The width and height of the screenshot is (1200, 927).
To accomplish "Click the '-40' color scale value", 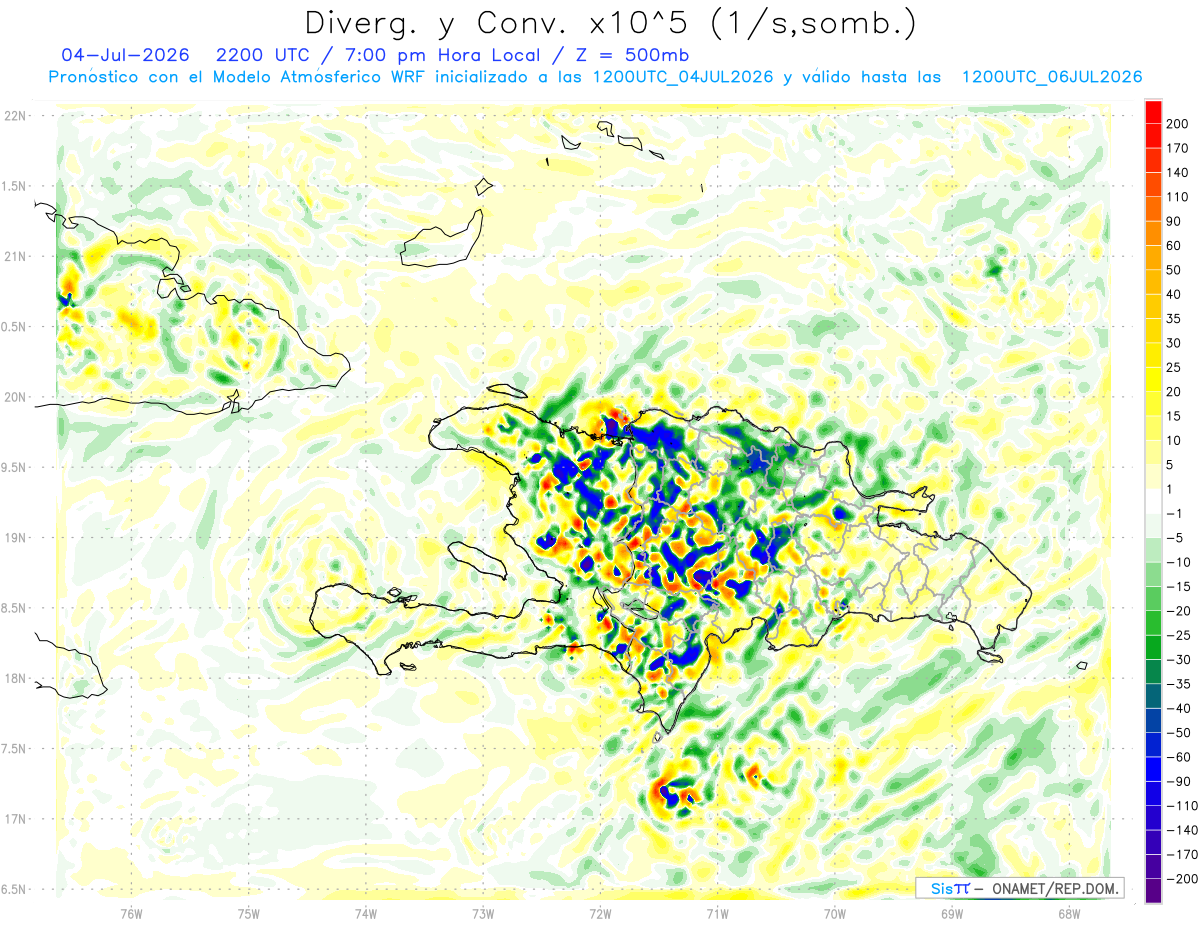I will 1178,708.
